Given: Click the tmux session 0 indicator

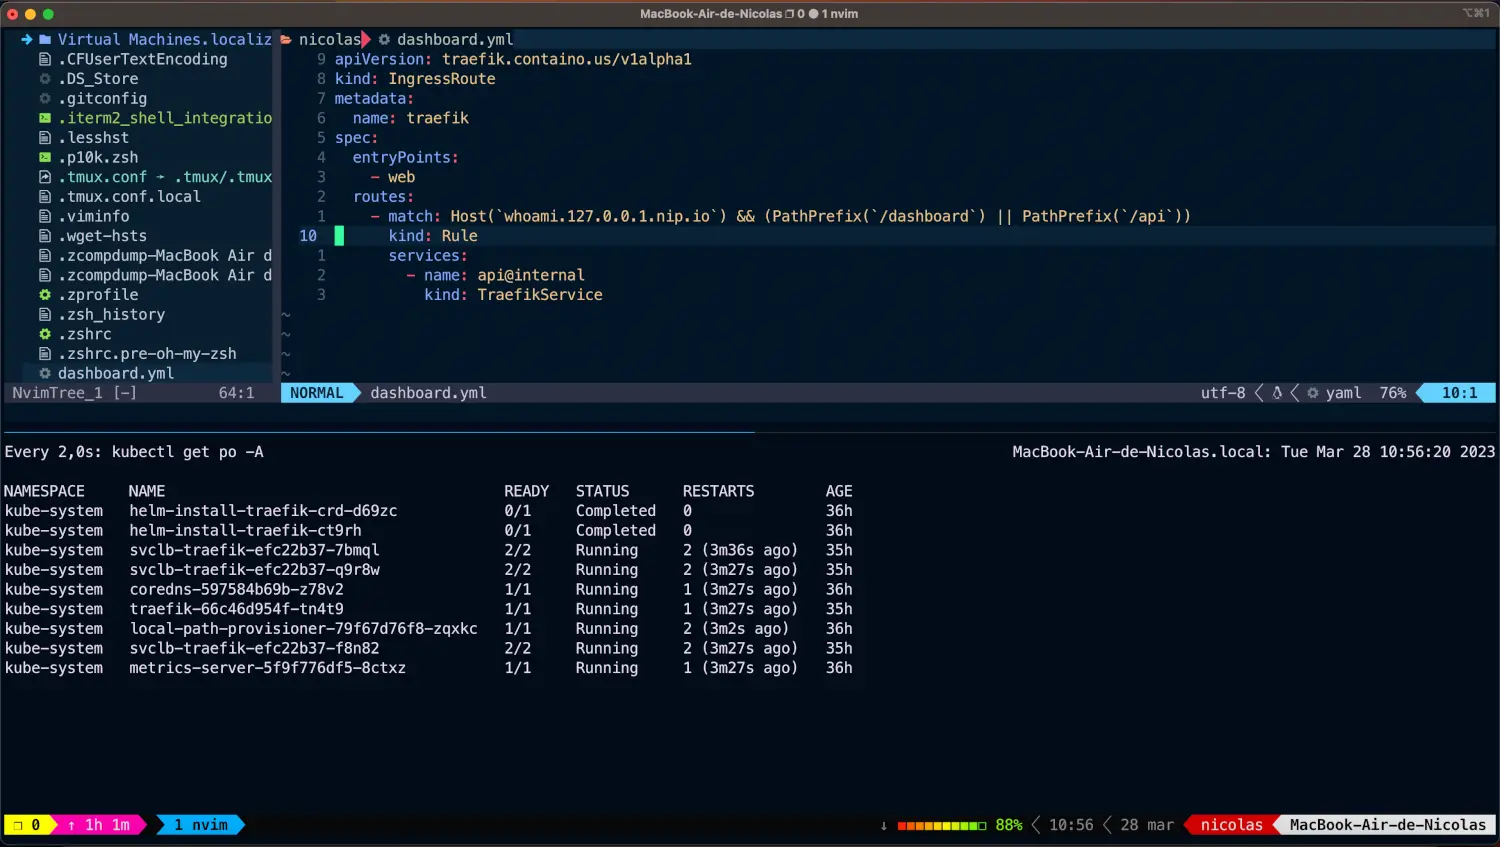Looking at the screenshot, I should (x=28, y=825).
